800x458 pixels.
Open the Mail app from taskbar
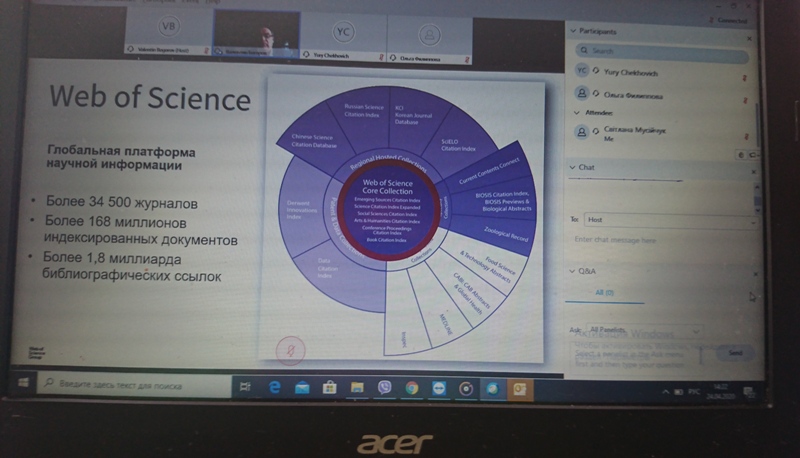pyautogui.click(x=302, y=389)
